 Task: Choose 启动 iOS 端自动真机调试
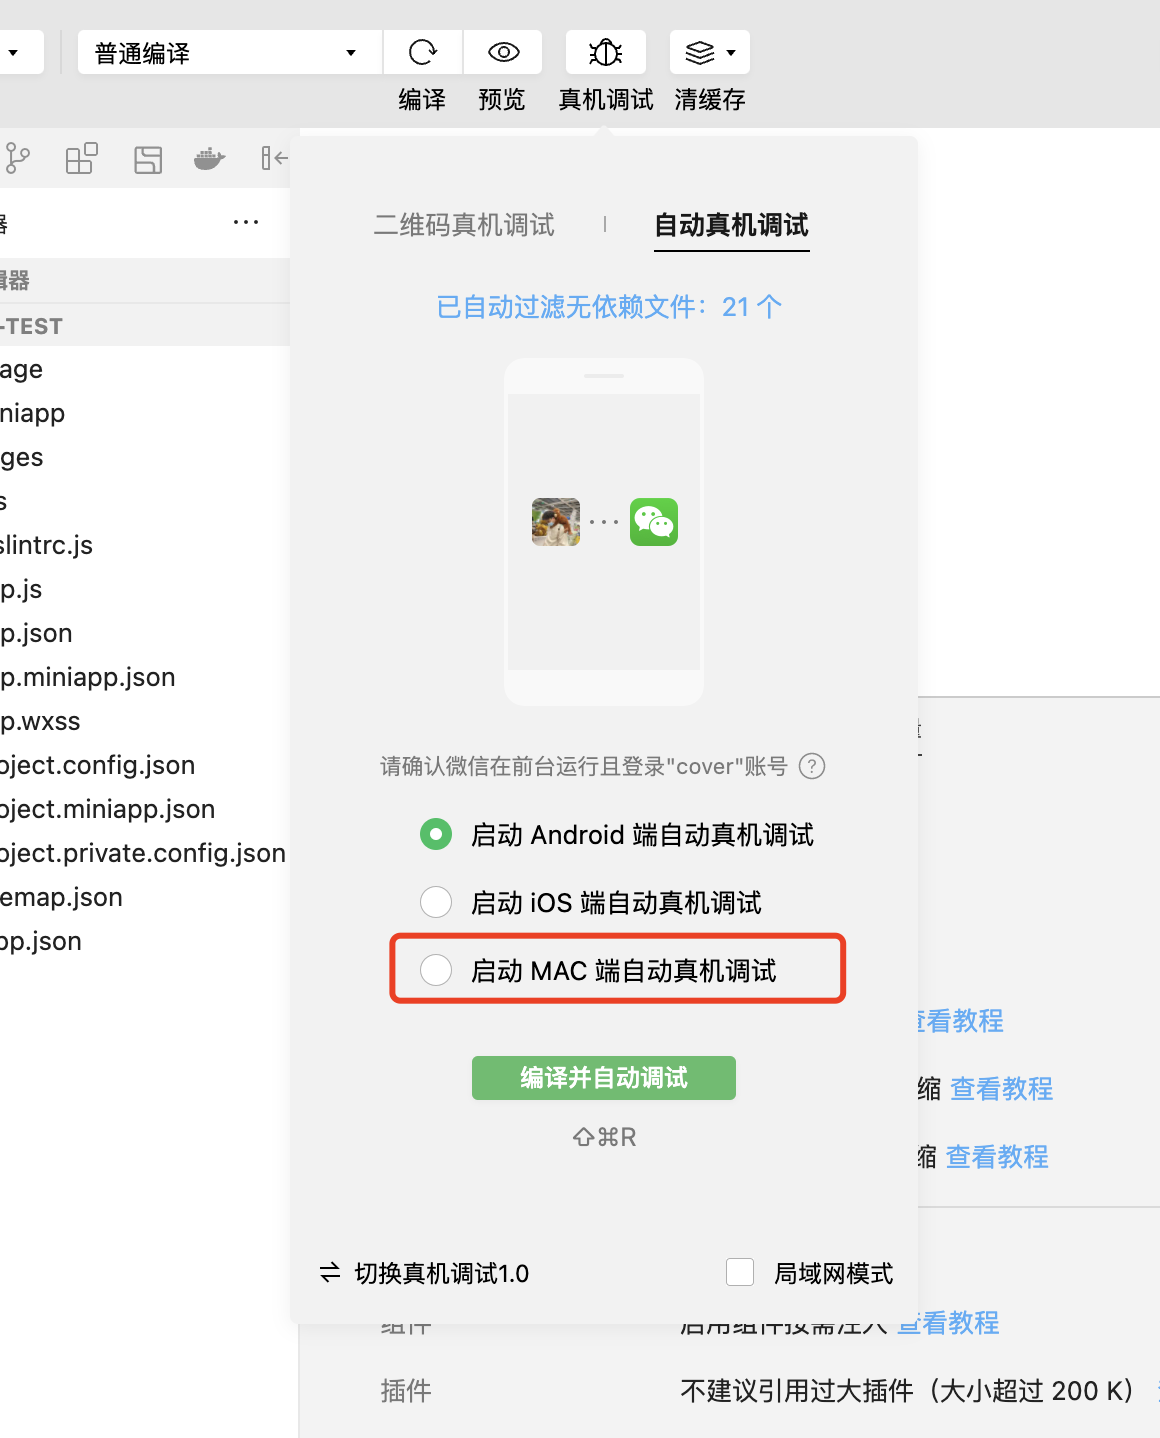[436, 901]
